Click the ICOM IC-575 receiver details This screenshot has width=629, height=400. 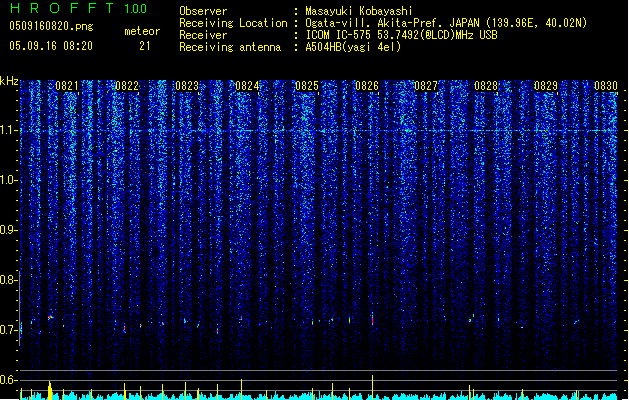[x=401, y=35]
